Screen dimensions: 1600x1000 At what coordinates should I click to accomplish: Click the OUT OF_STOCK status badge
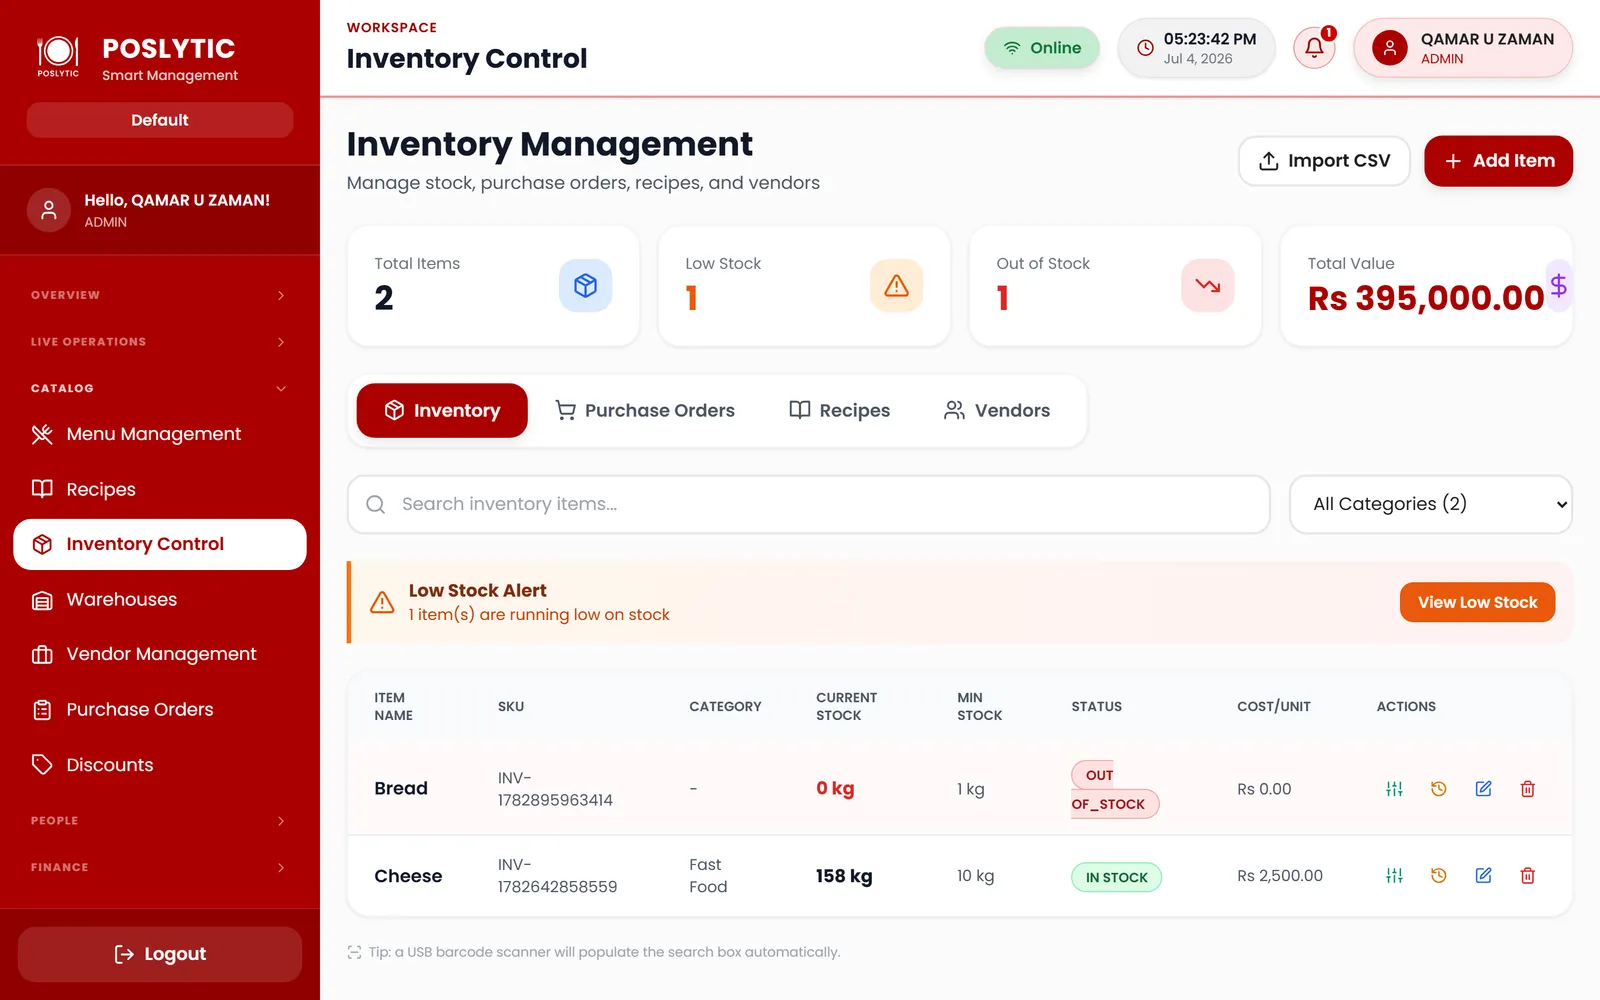coord(1115,789)
